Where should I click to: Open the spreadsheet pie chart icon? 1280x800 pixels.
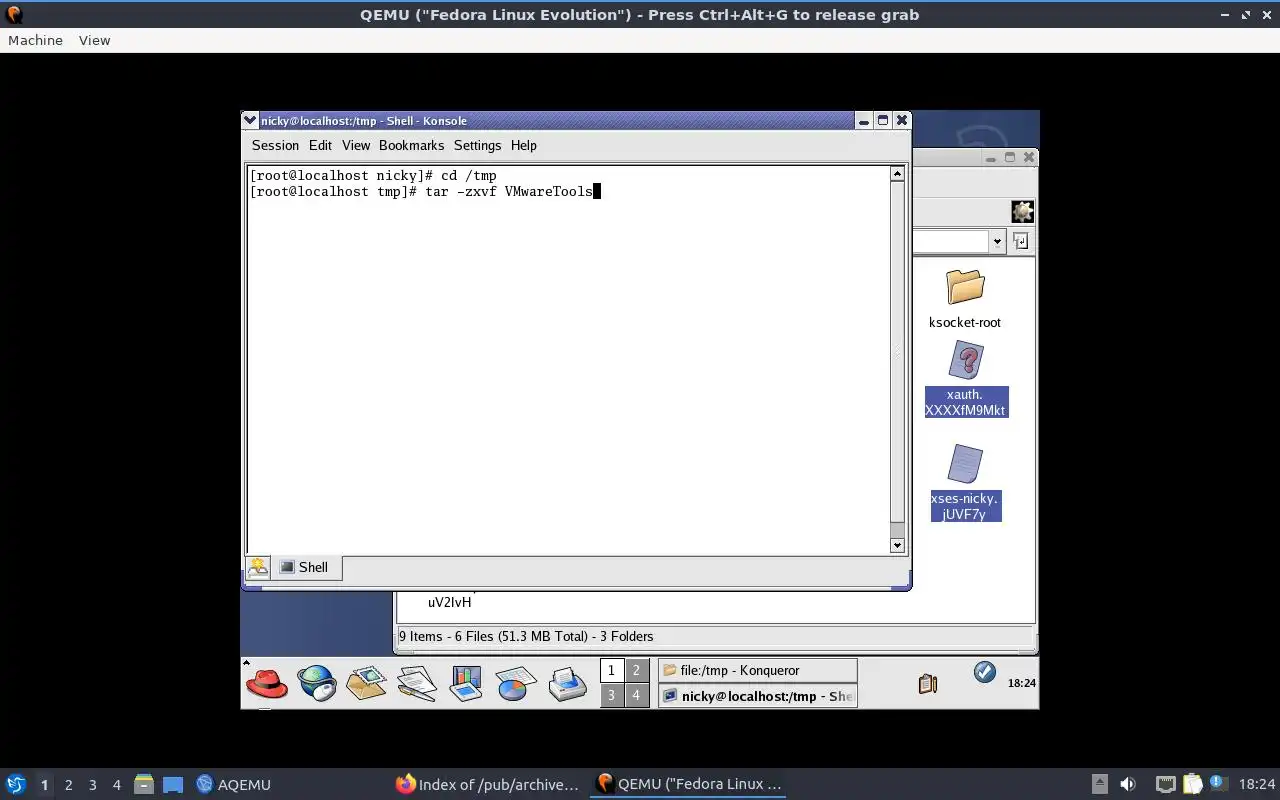[516, 684]
